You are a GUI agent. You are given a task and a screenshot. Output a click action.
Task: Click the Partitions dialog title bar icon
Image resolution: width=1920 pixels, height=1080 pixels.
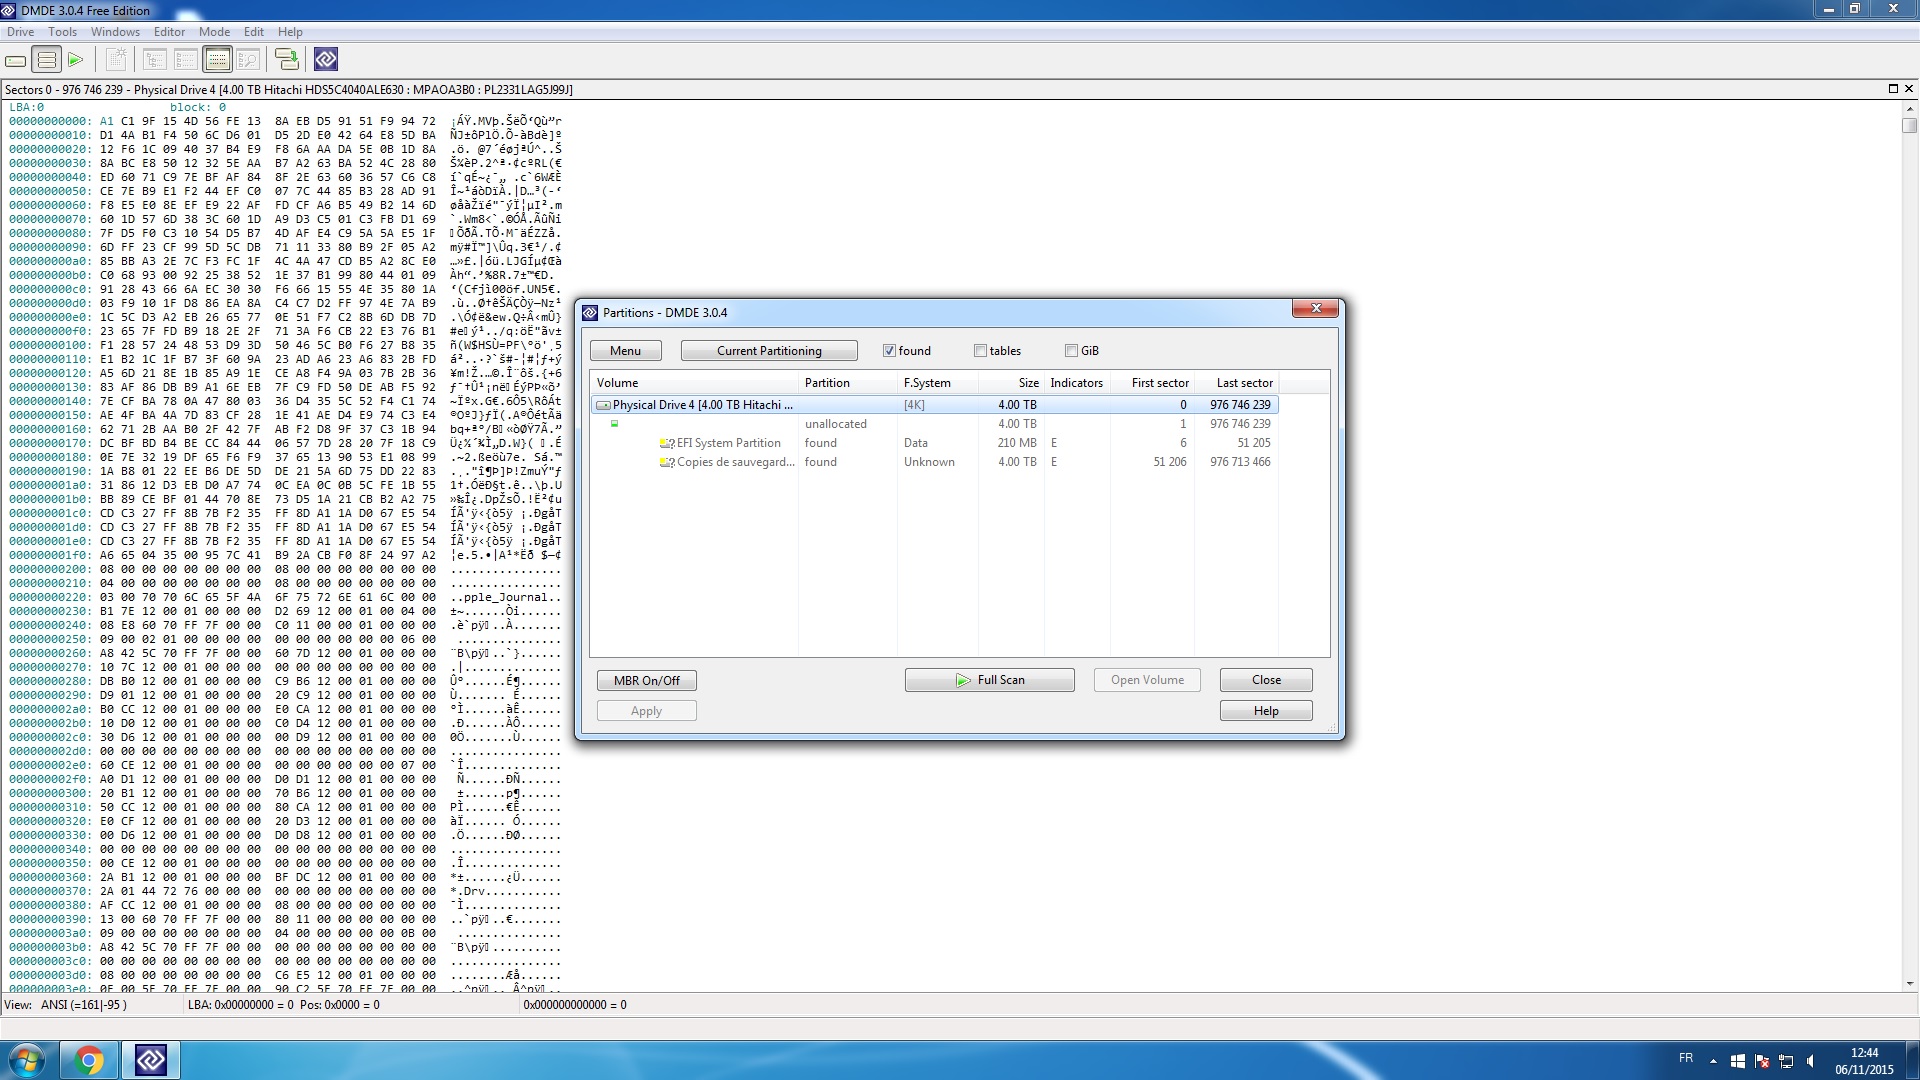[590, 313]
